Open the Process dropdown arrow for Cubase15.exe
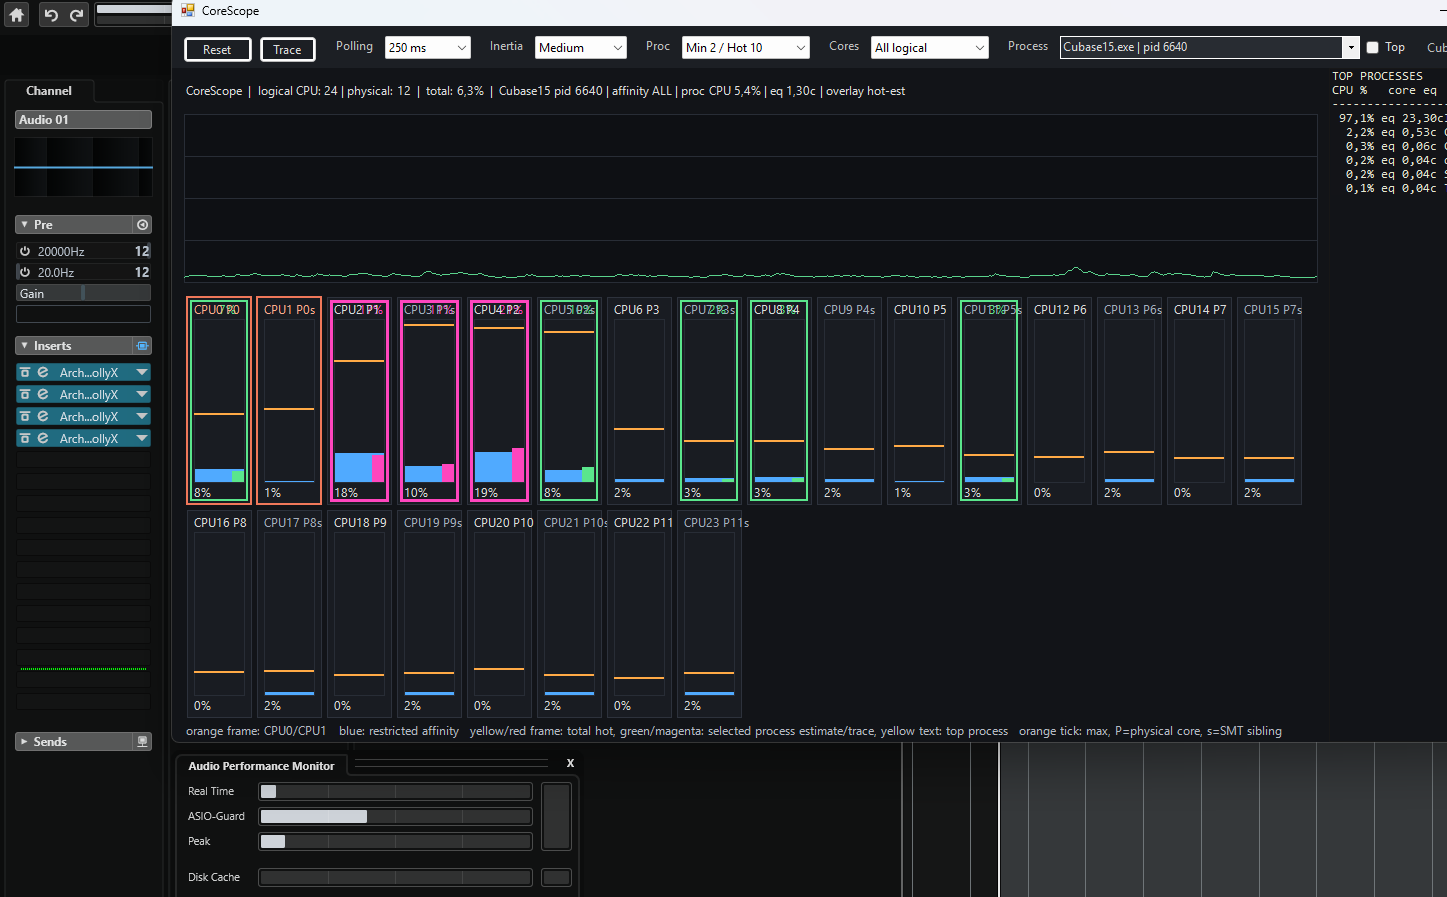Image resolution: width=1447 pixels, height=897 pixels. [x=1351, y=47]
